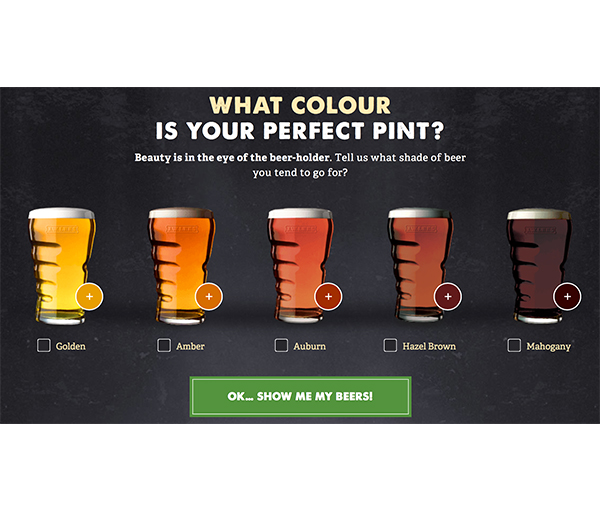Click the Amber label text
Screen dimensions: 600x512
(191, 346)
